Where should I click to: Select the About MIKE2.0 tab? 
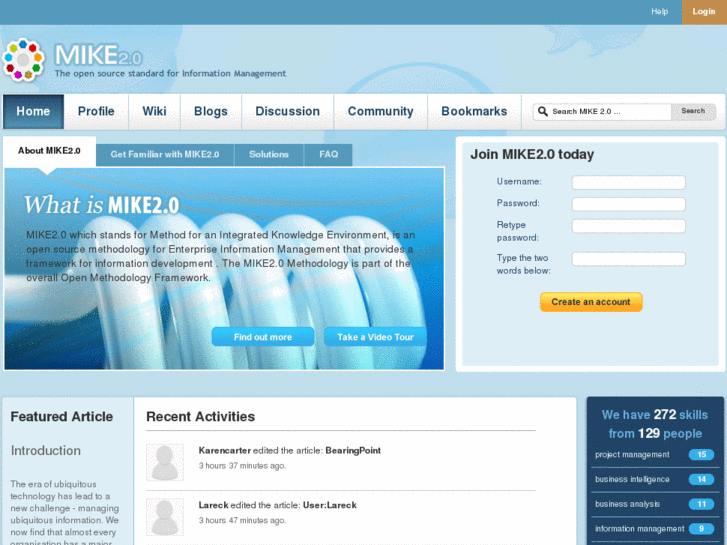click(49, 151)
